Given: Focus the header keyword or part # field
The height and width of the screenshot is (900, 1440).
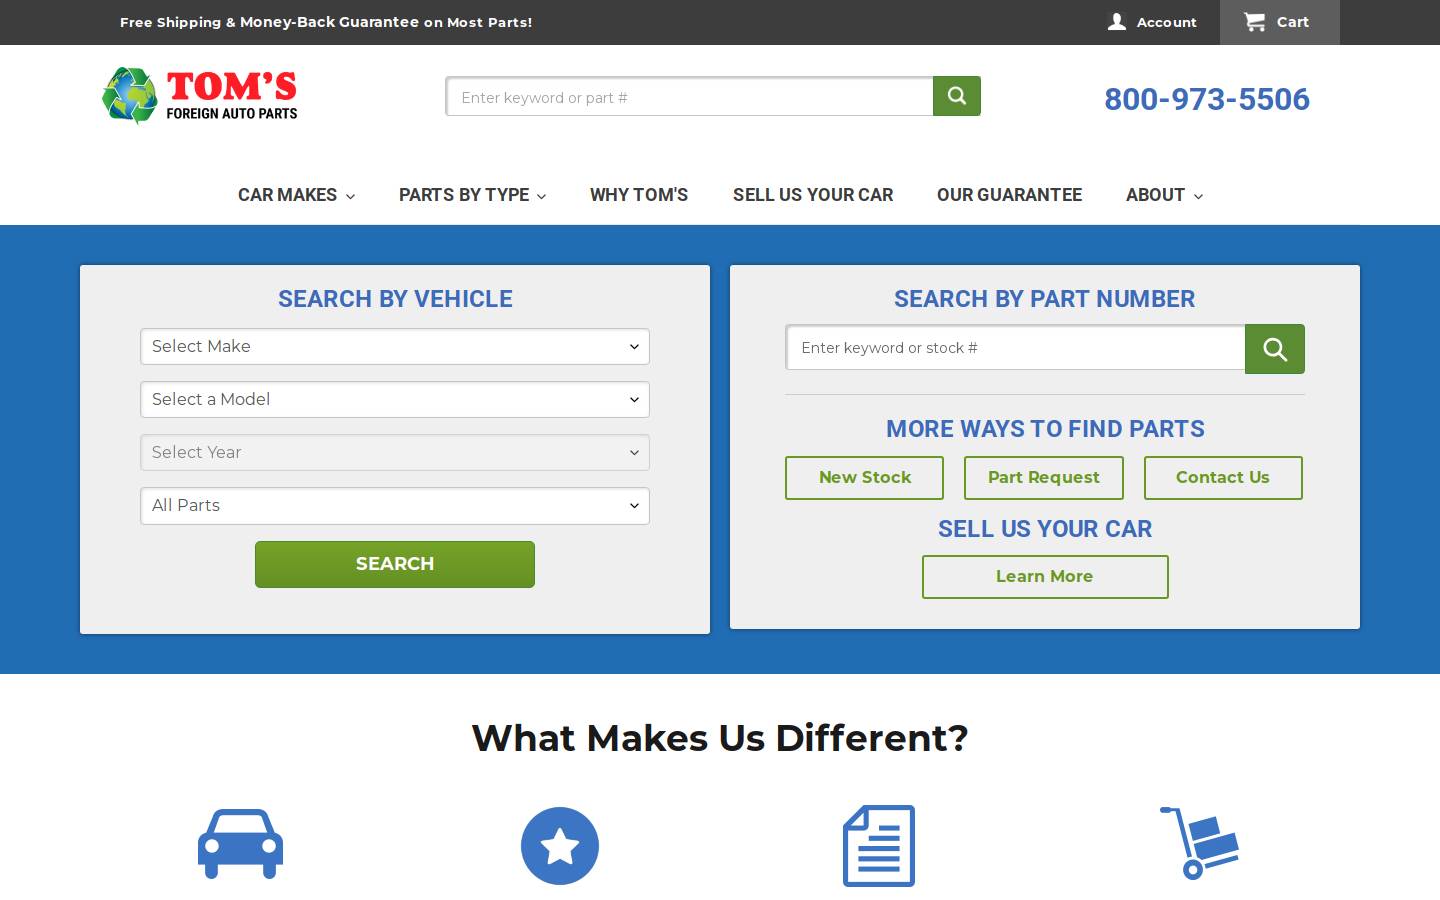Looking at the screenshot, I should [x=689, y=97].
